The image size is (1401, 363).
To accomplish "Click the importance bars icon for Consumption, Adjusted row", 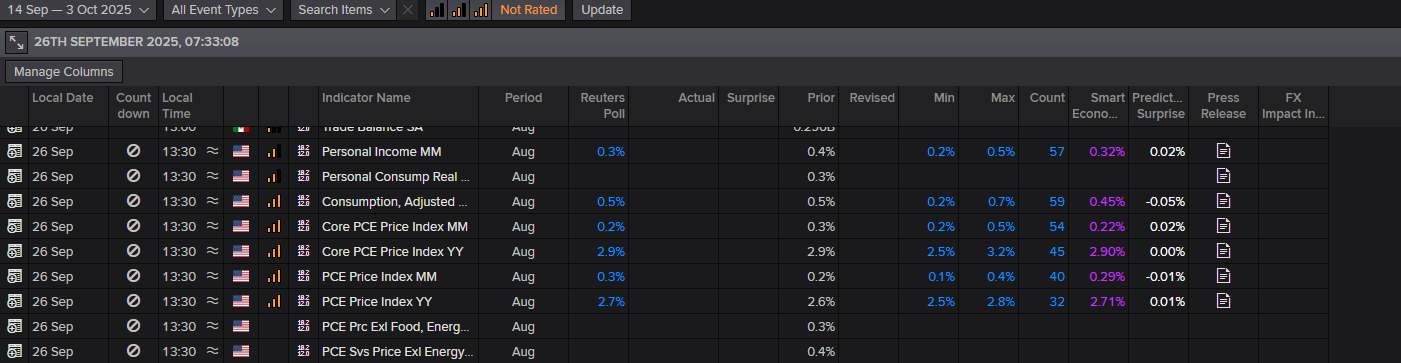I will [274, 201].
